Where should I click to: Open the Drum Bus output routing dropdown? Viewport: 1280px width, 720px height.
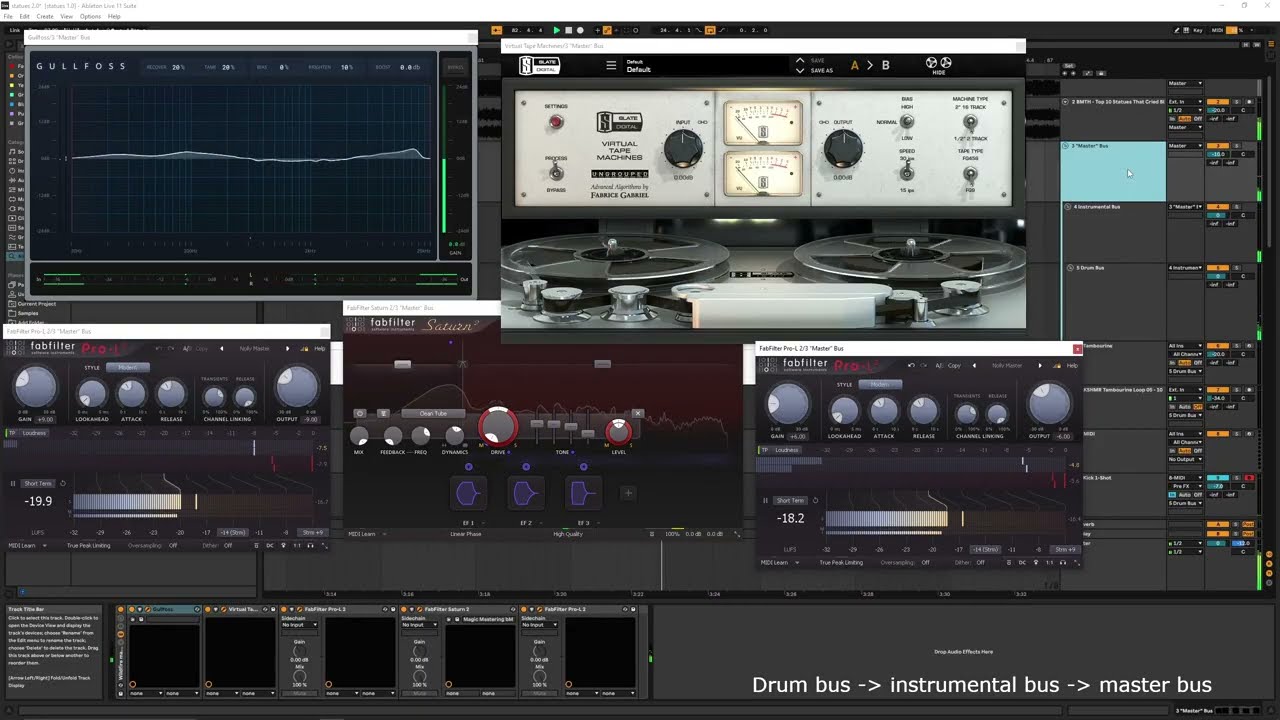[x=1185, y=268]
